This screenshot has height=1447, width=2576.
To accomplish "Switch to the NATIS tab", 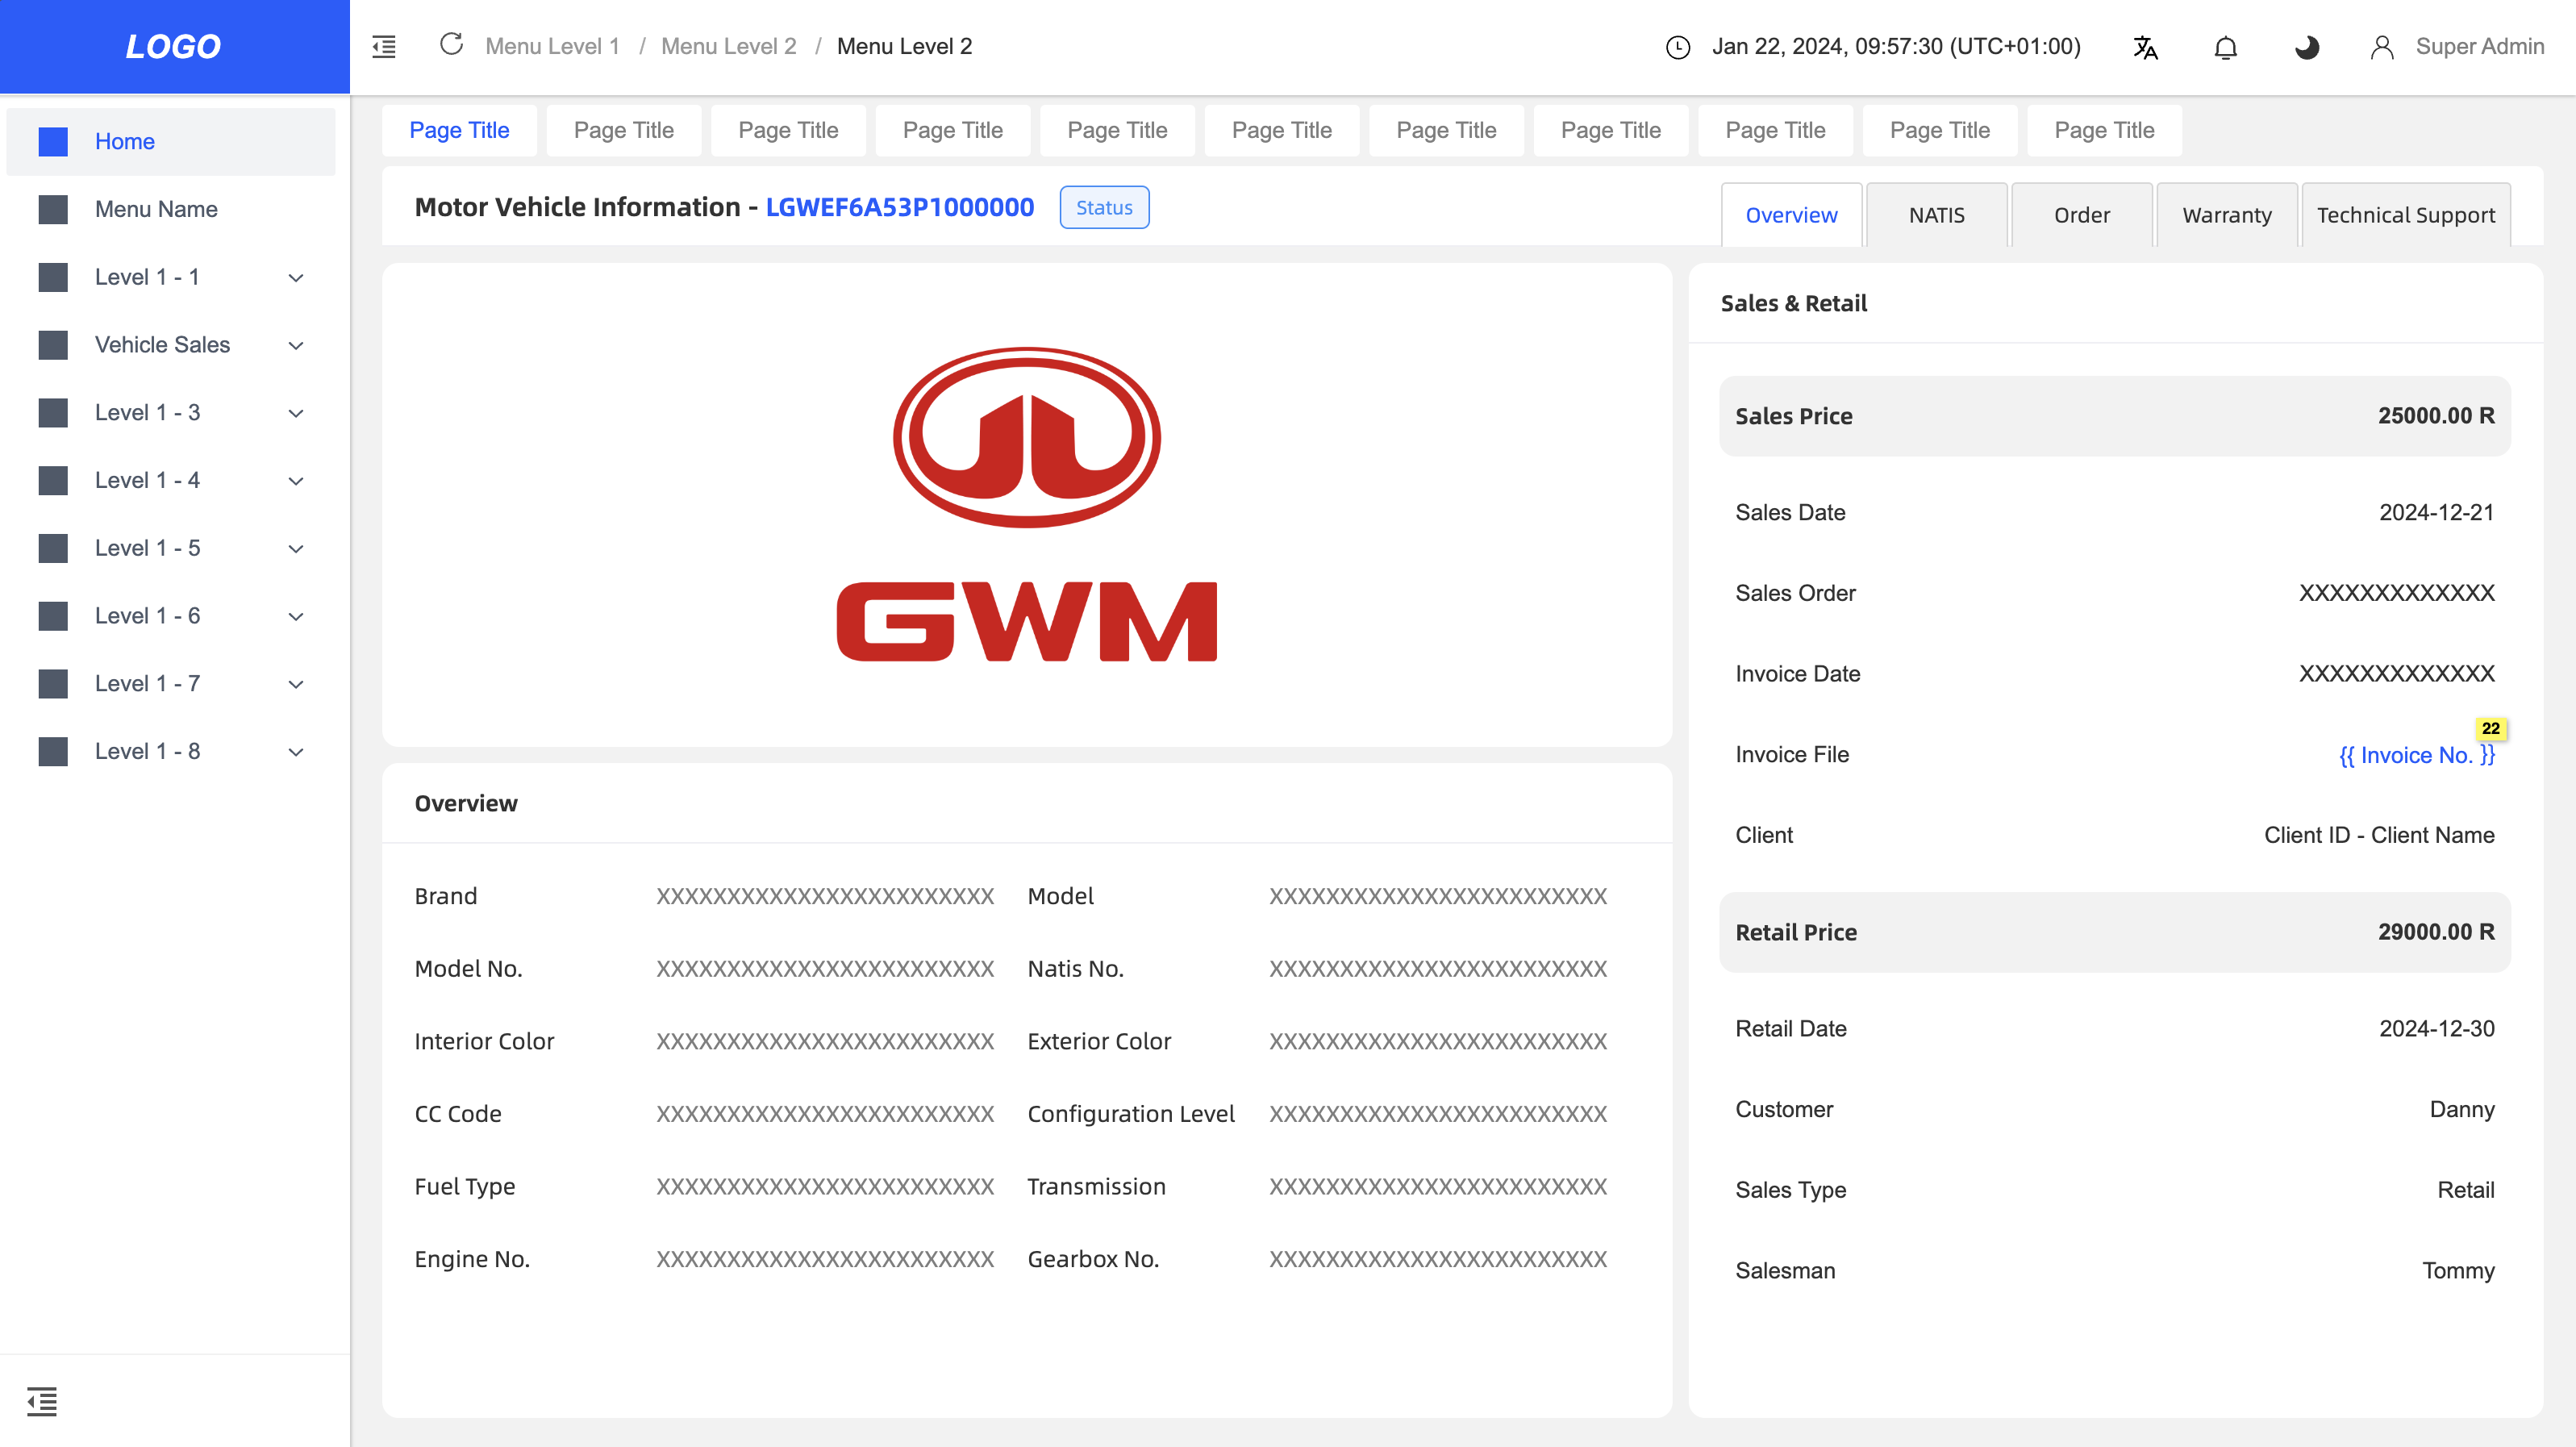I will click(x=1936, y=215).
